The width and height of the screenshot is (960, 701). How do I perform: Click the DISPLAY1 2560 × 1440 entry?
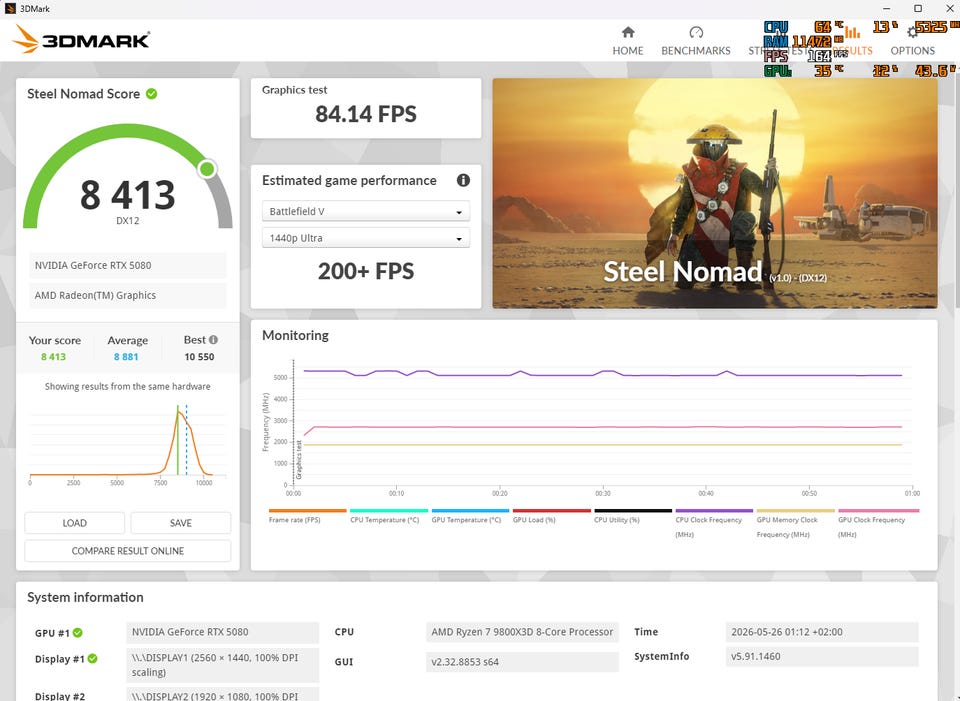click(x=222, y=665)
